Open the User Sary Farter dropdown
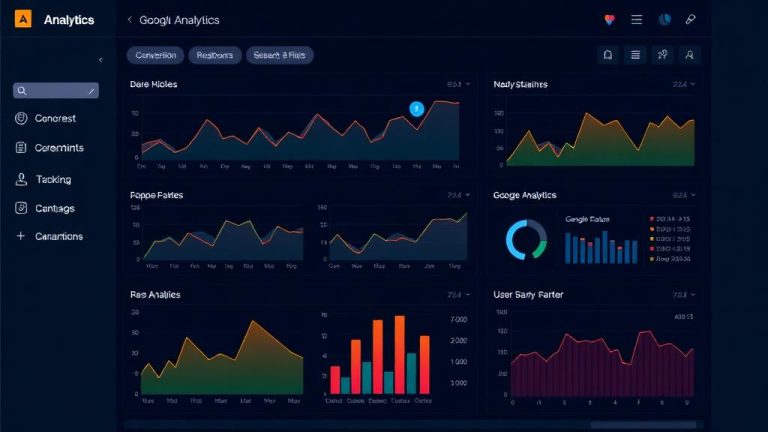 pyautogui.click(x=693, y=295)
